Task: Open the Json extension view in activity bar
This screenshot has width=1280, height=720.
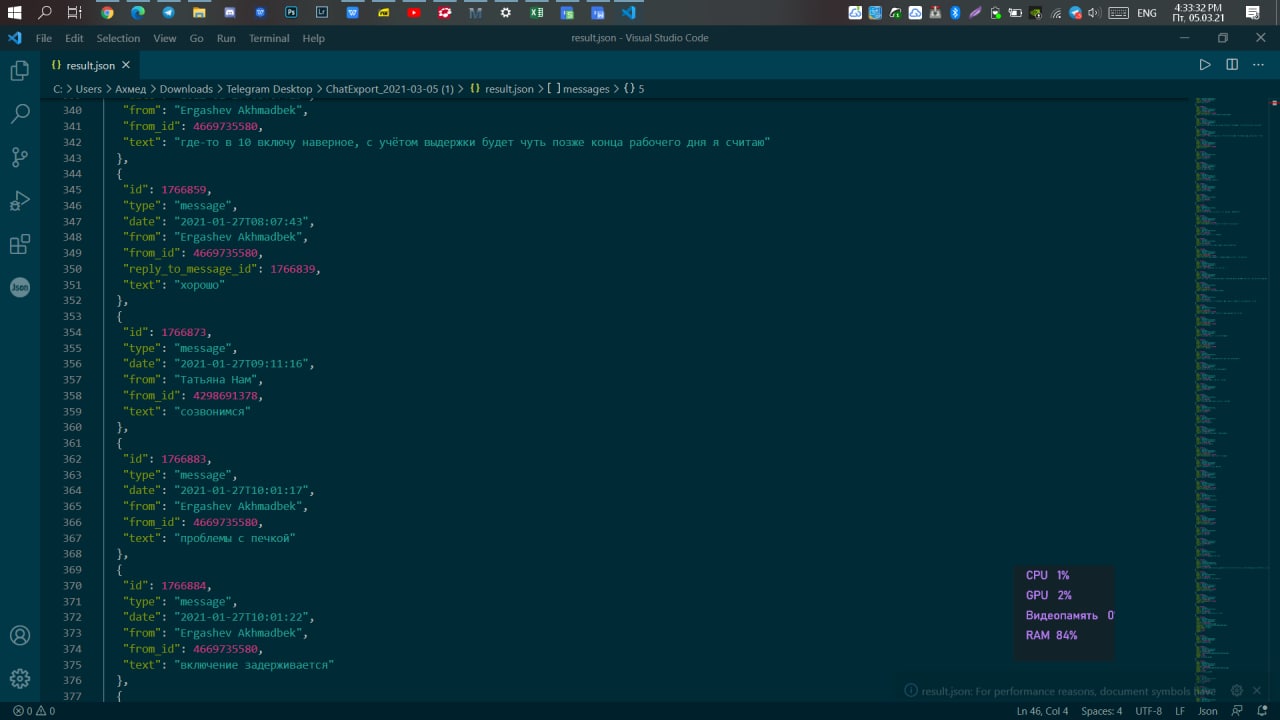Action: pyautogui.click(x=19, y=287)
